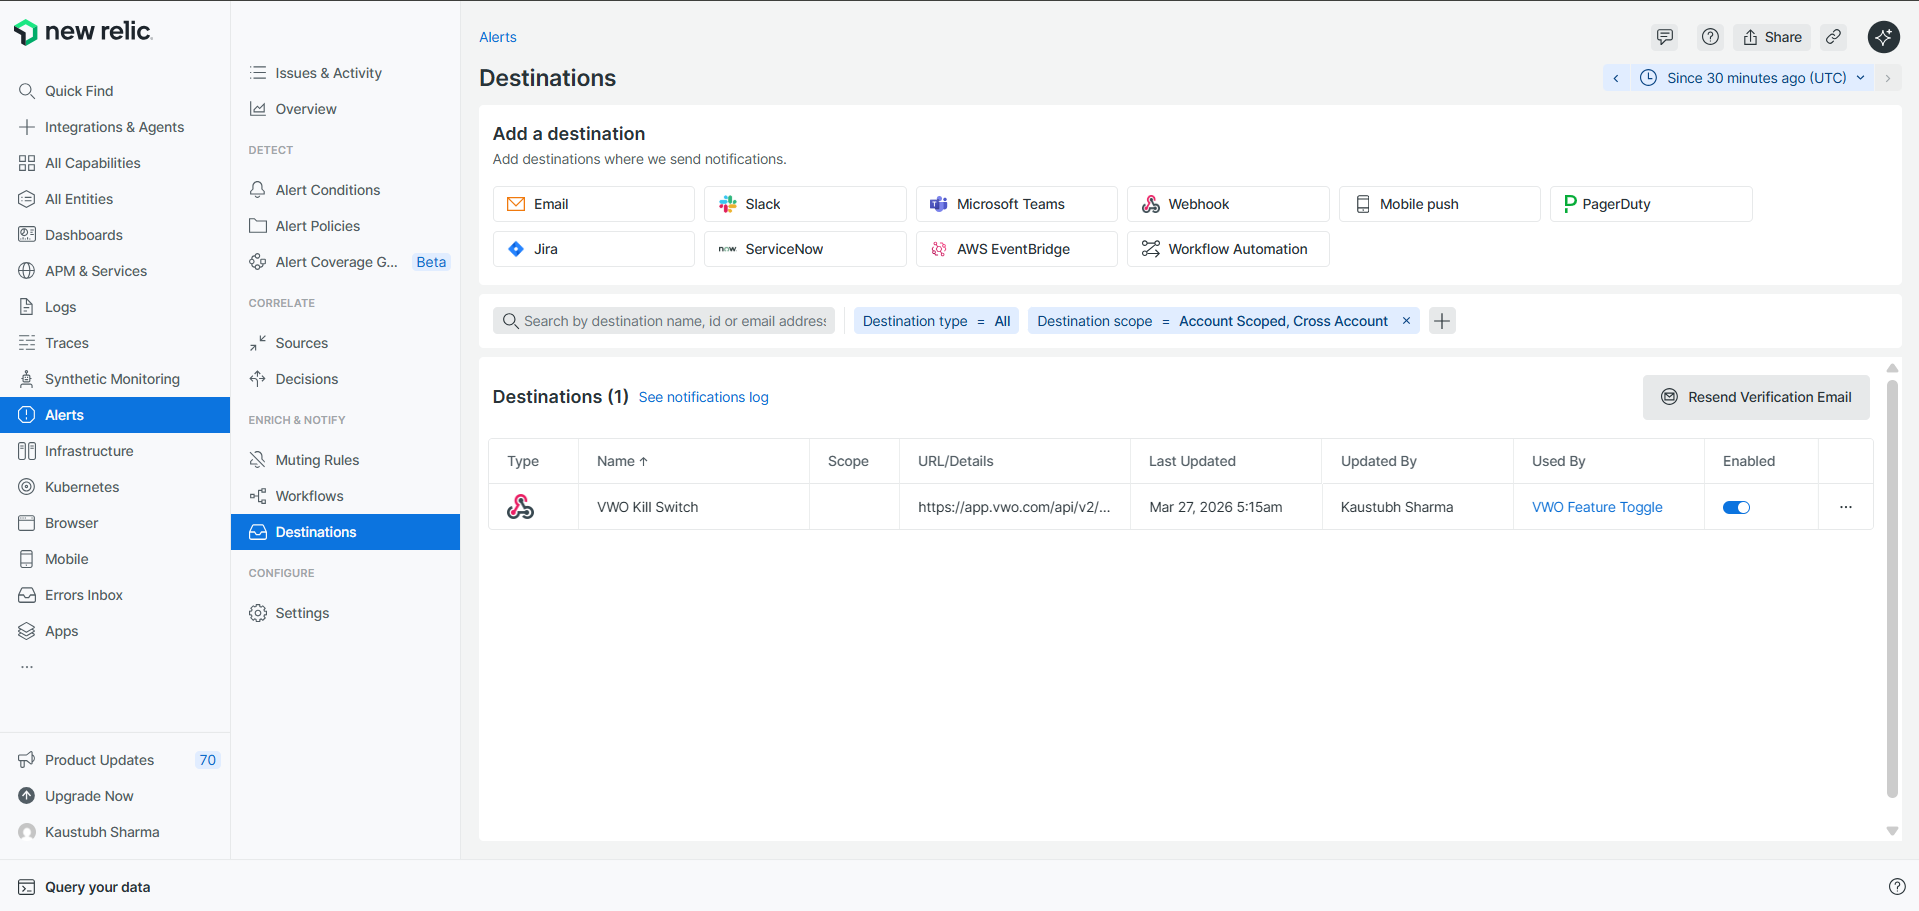Open See notifications log link
The height and width of the screenshot is (911, 1919).
[x=704, y=397]
